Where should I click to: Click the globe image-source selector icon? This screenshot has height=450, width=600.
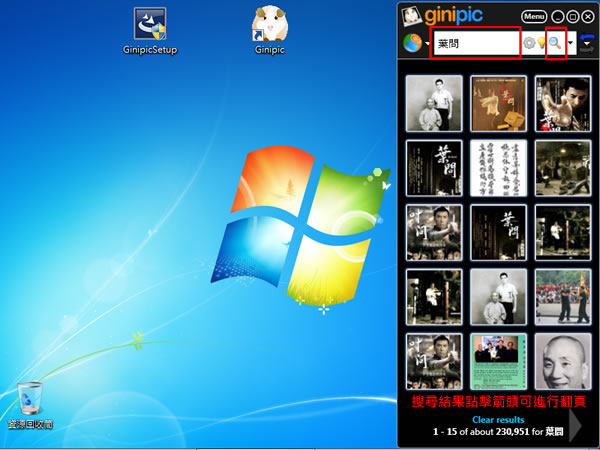412,43
